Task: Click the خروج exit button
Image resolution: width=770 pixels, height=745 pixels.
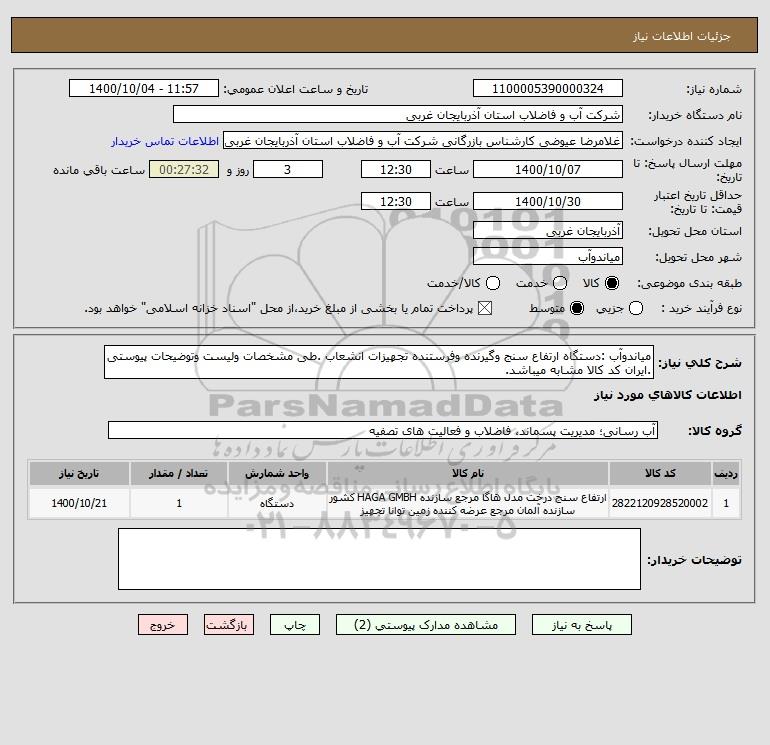Action: pyautogui.click(x=163, y=625)
